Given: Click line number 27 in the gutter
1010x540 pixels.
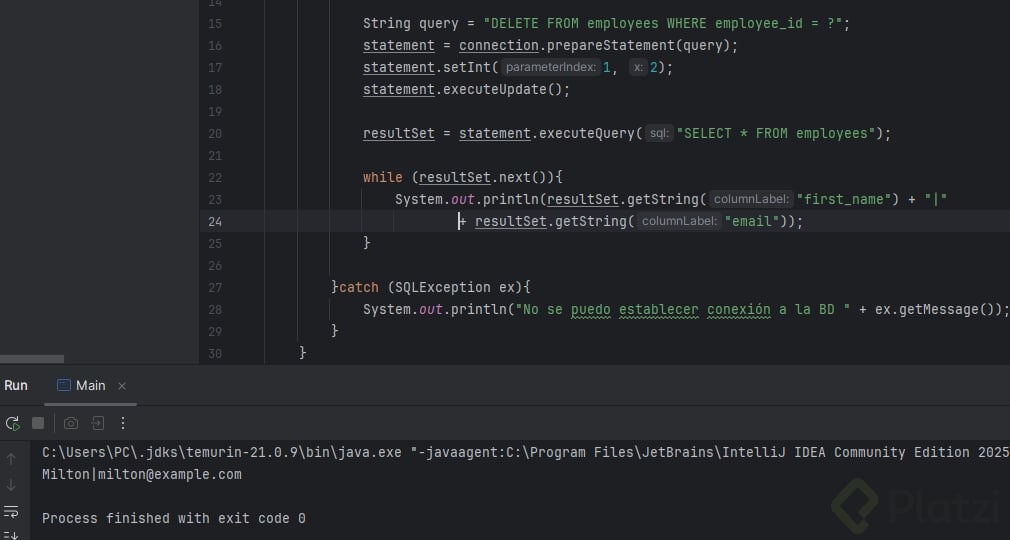Looking at the screenshot, I should [x=215, y=287].
